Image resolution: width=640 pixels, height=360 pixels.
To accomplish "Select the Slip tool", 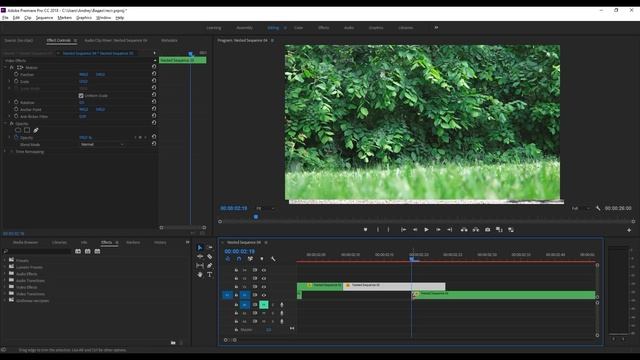I will tap(200, 266).
